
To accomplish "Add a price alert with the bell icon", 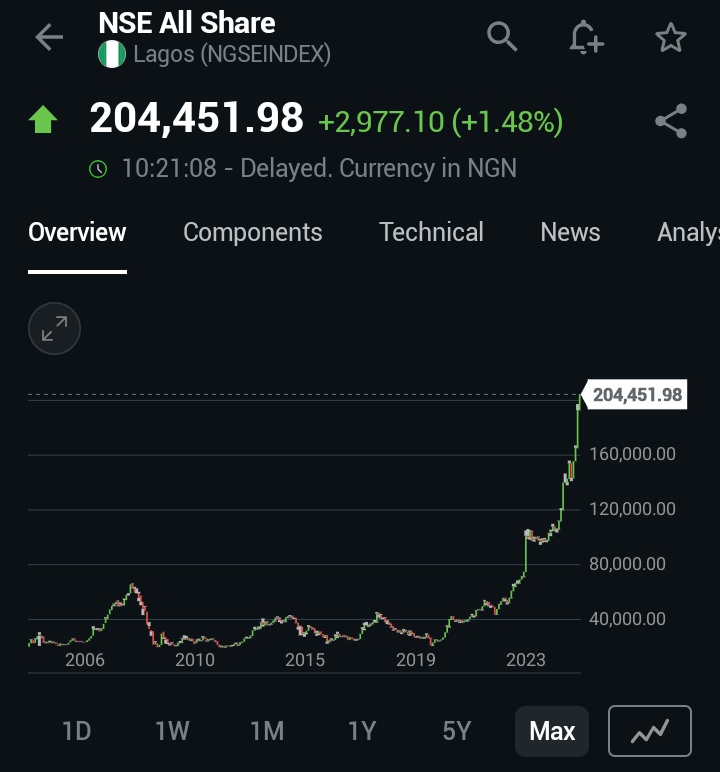I will 586,37.
